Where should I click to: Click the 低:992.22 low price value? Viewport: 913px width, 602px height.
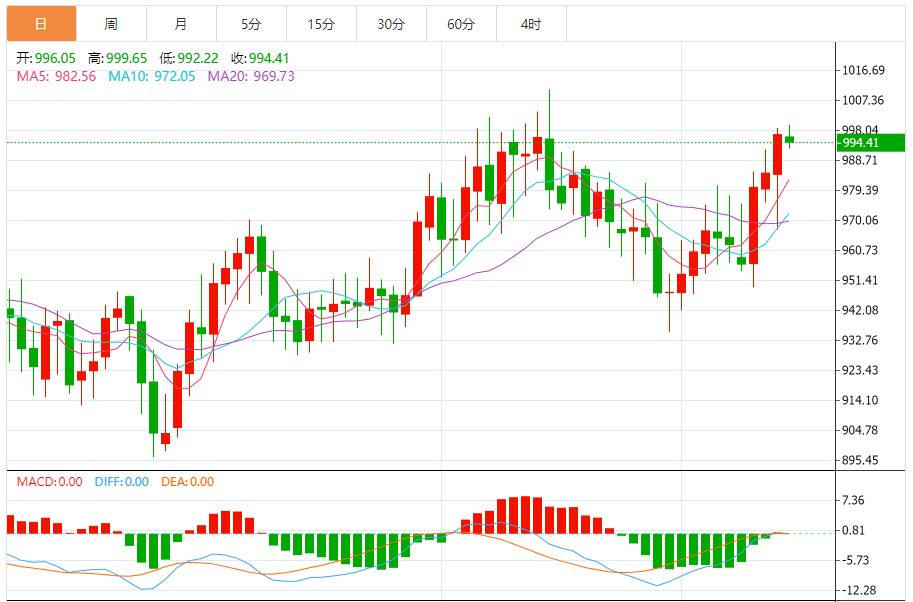189,58
